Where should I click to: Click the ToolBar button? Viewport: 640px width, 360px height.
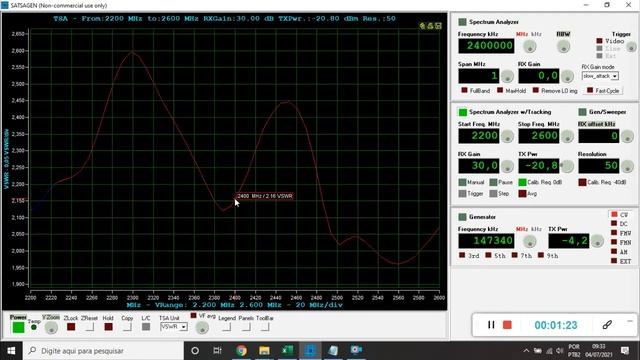[x=265, y=327]
